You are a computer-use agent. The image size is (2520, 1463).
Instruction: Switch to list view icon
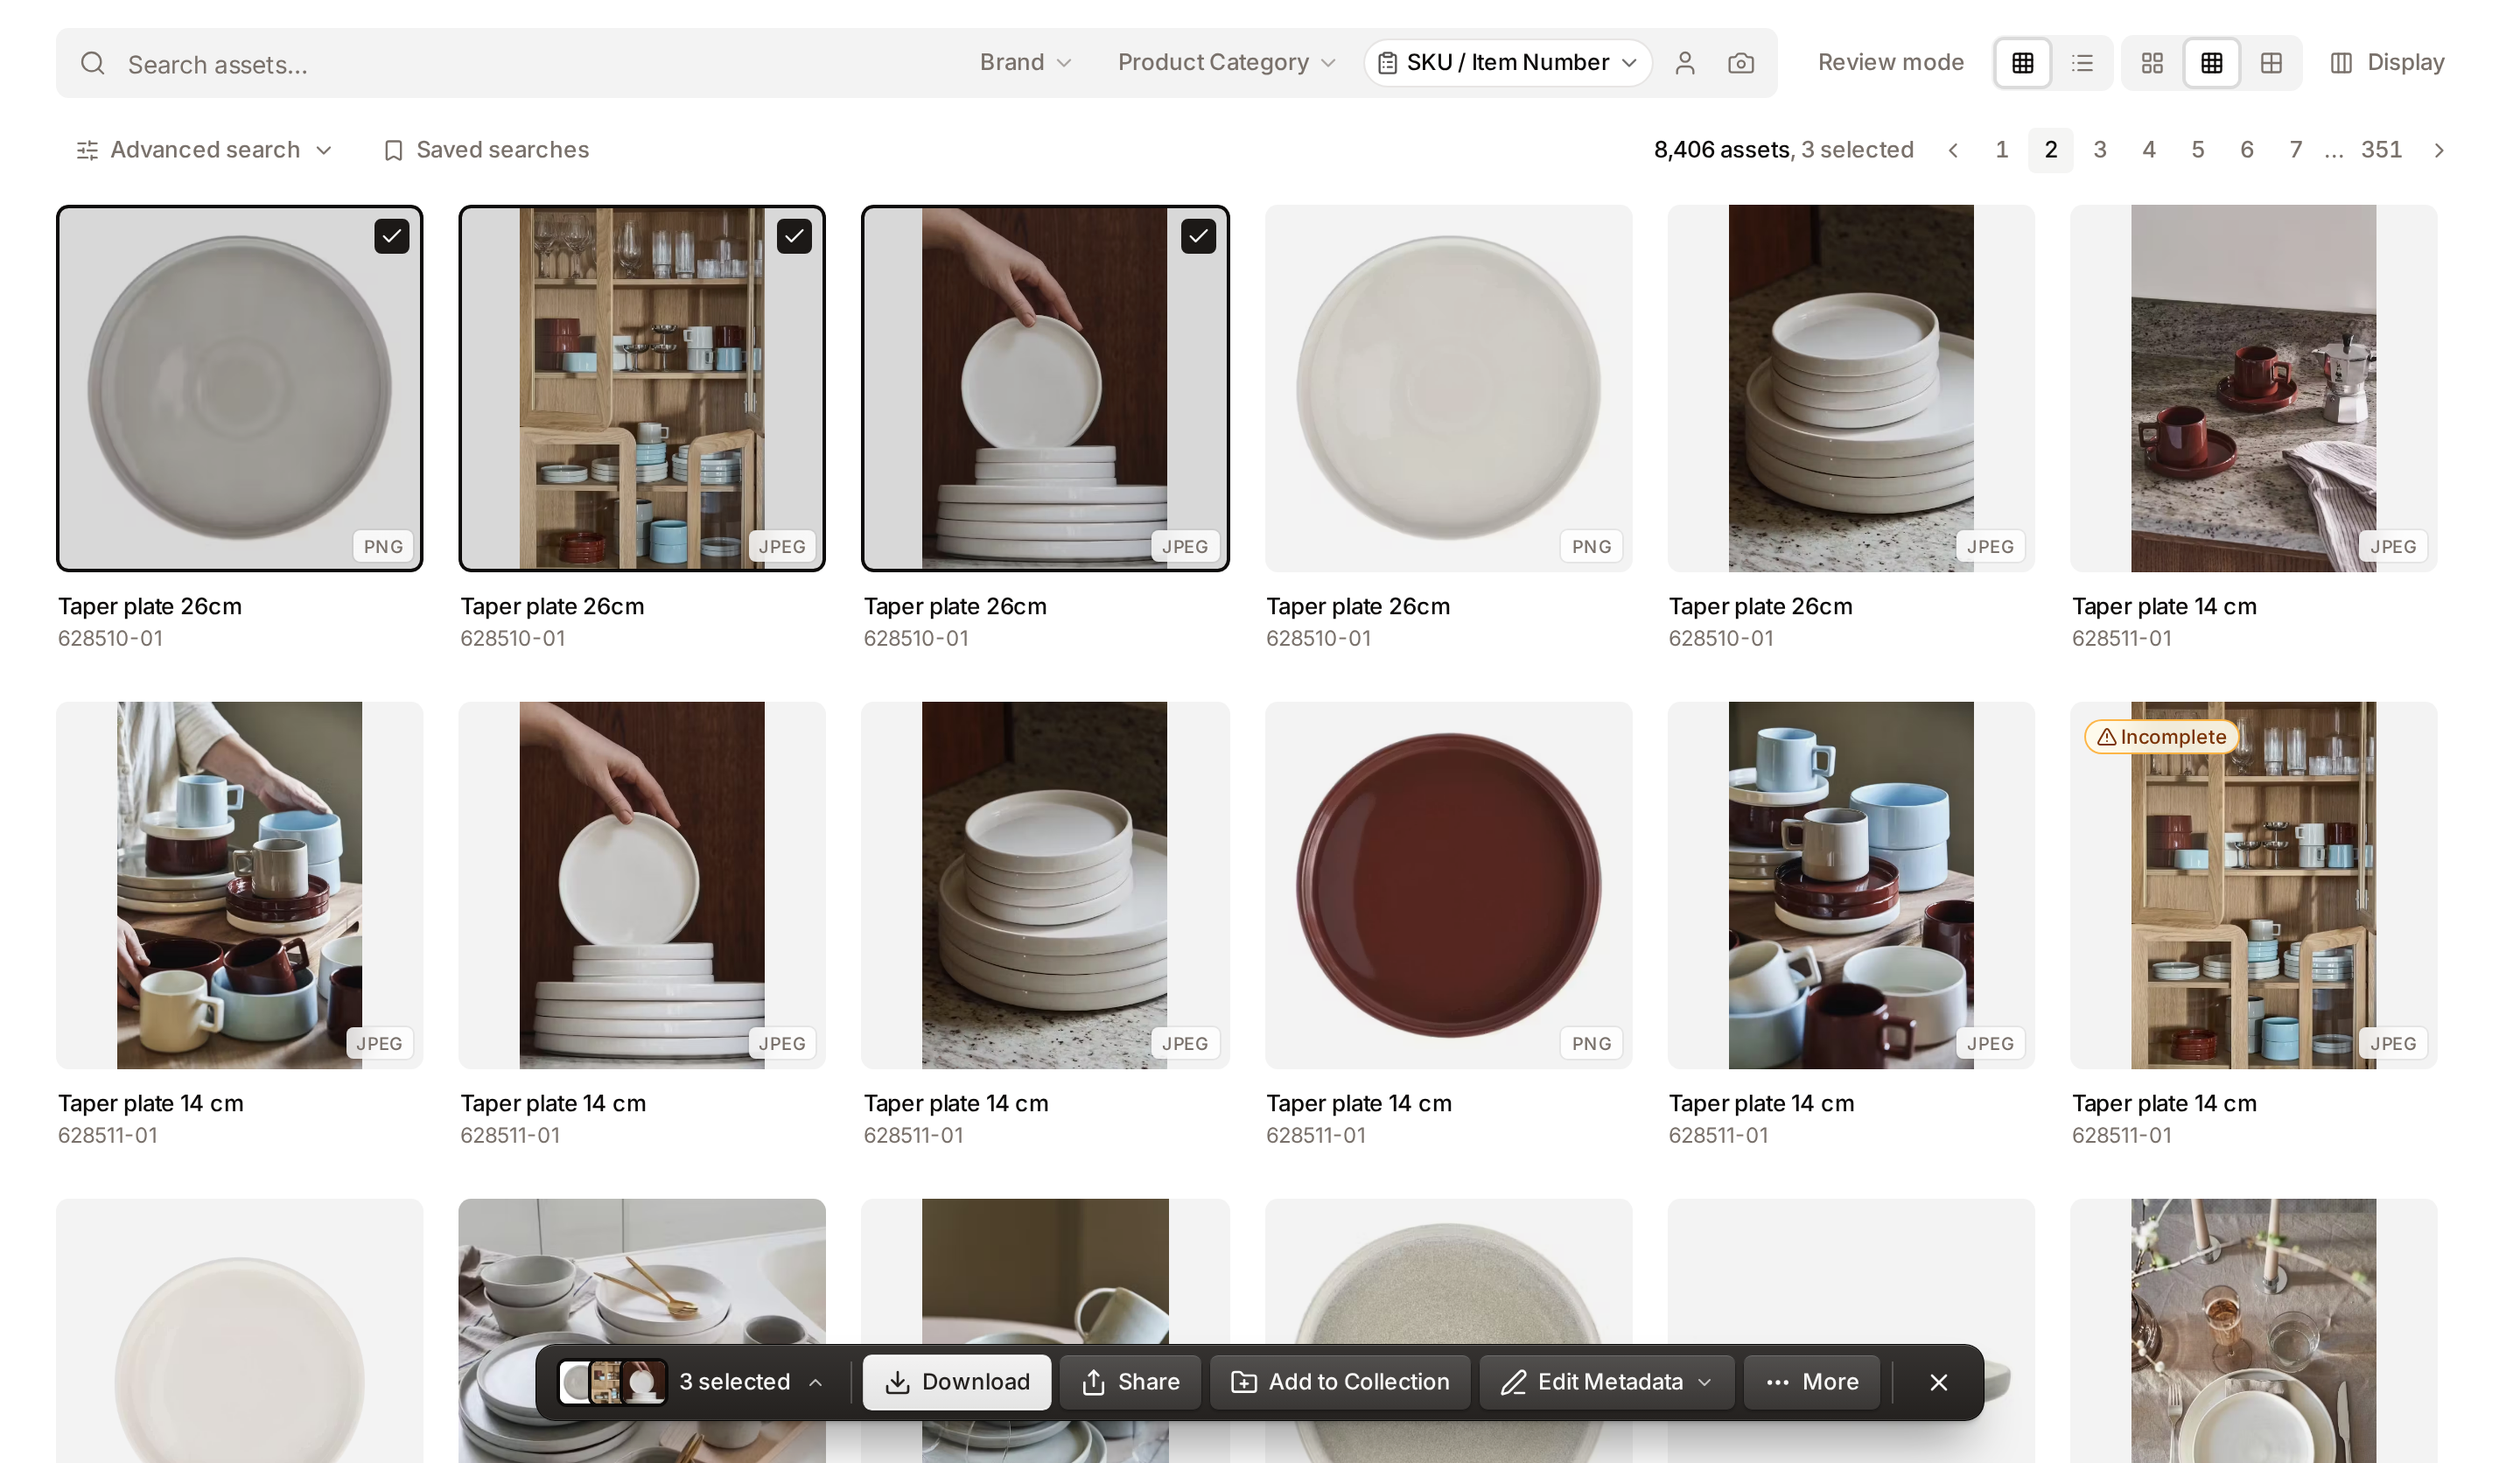pos(2083,63)
